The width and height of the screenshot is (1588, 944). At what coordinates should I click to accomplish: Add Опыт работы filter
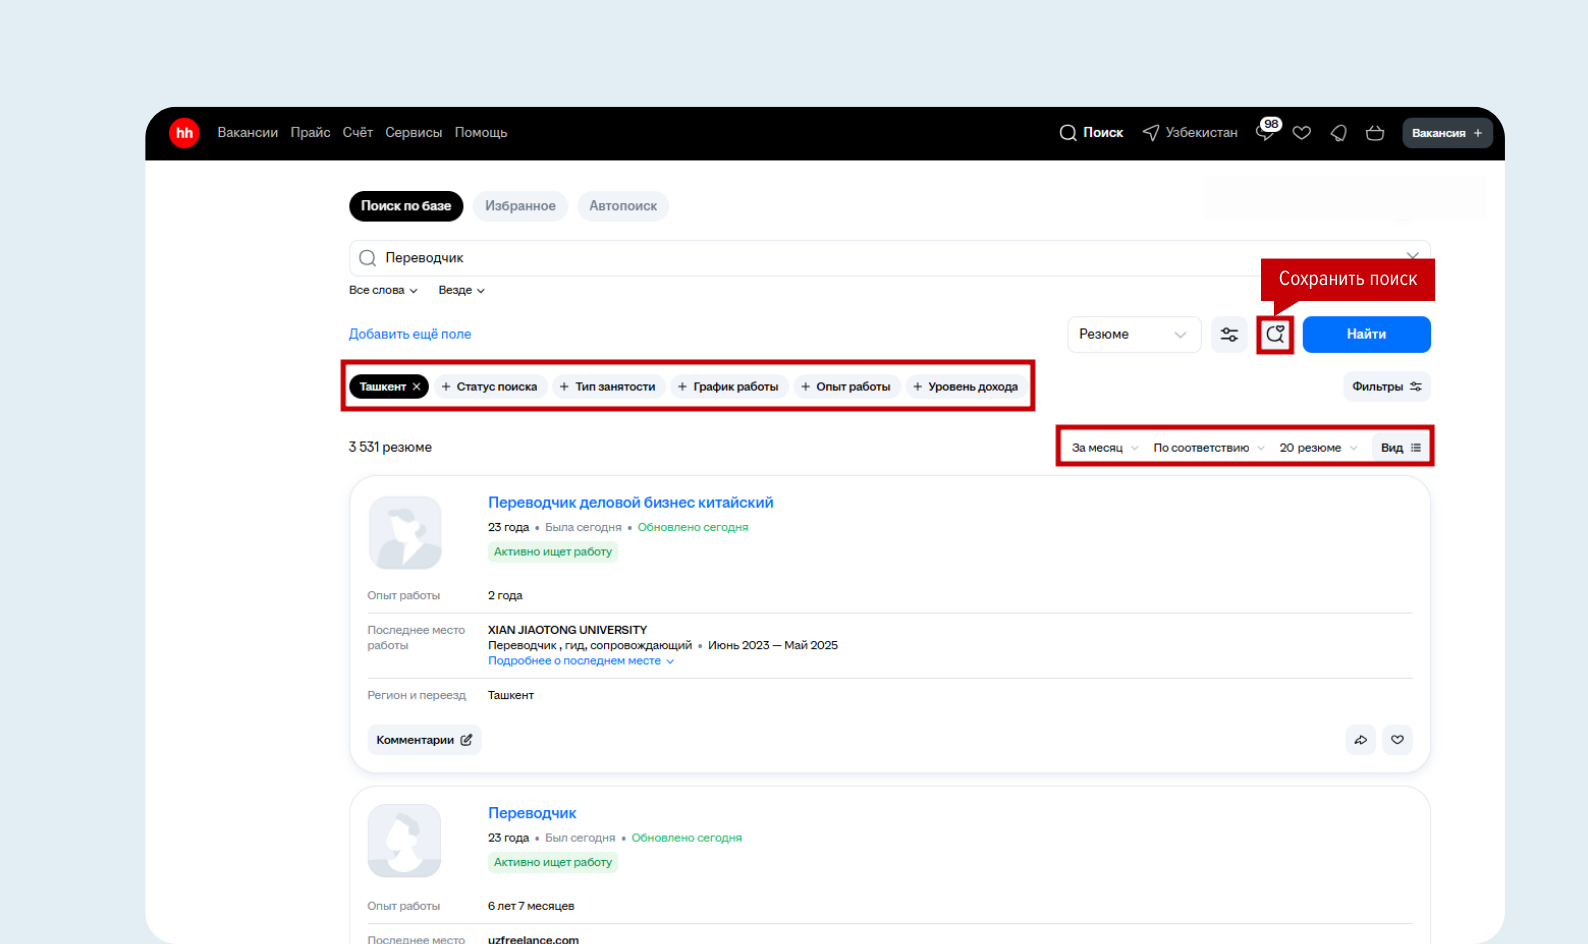tap(845, 387)
